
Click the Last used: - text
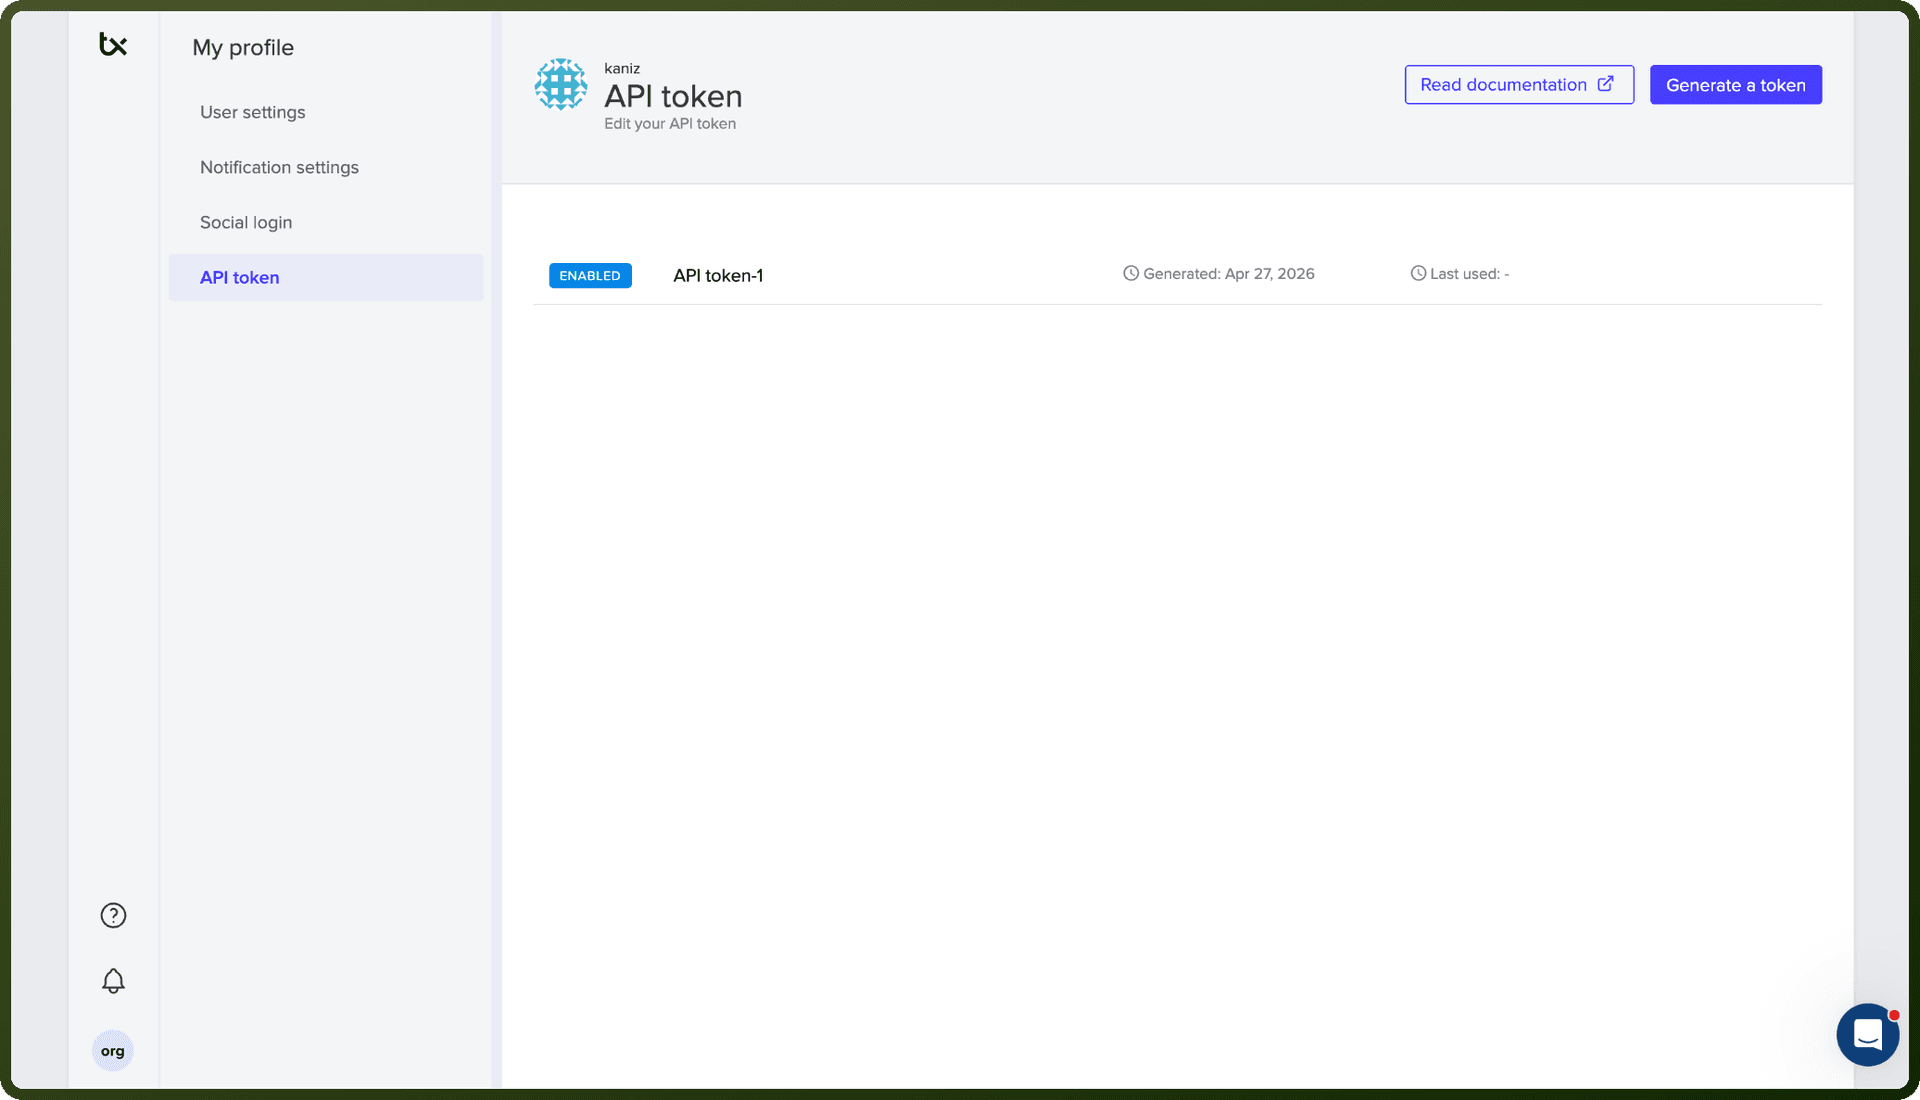1469,273
